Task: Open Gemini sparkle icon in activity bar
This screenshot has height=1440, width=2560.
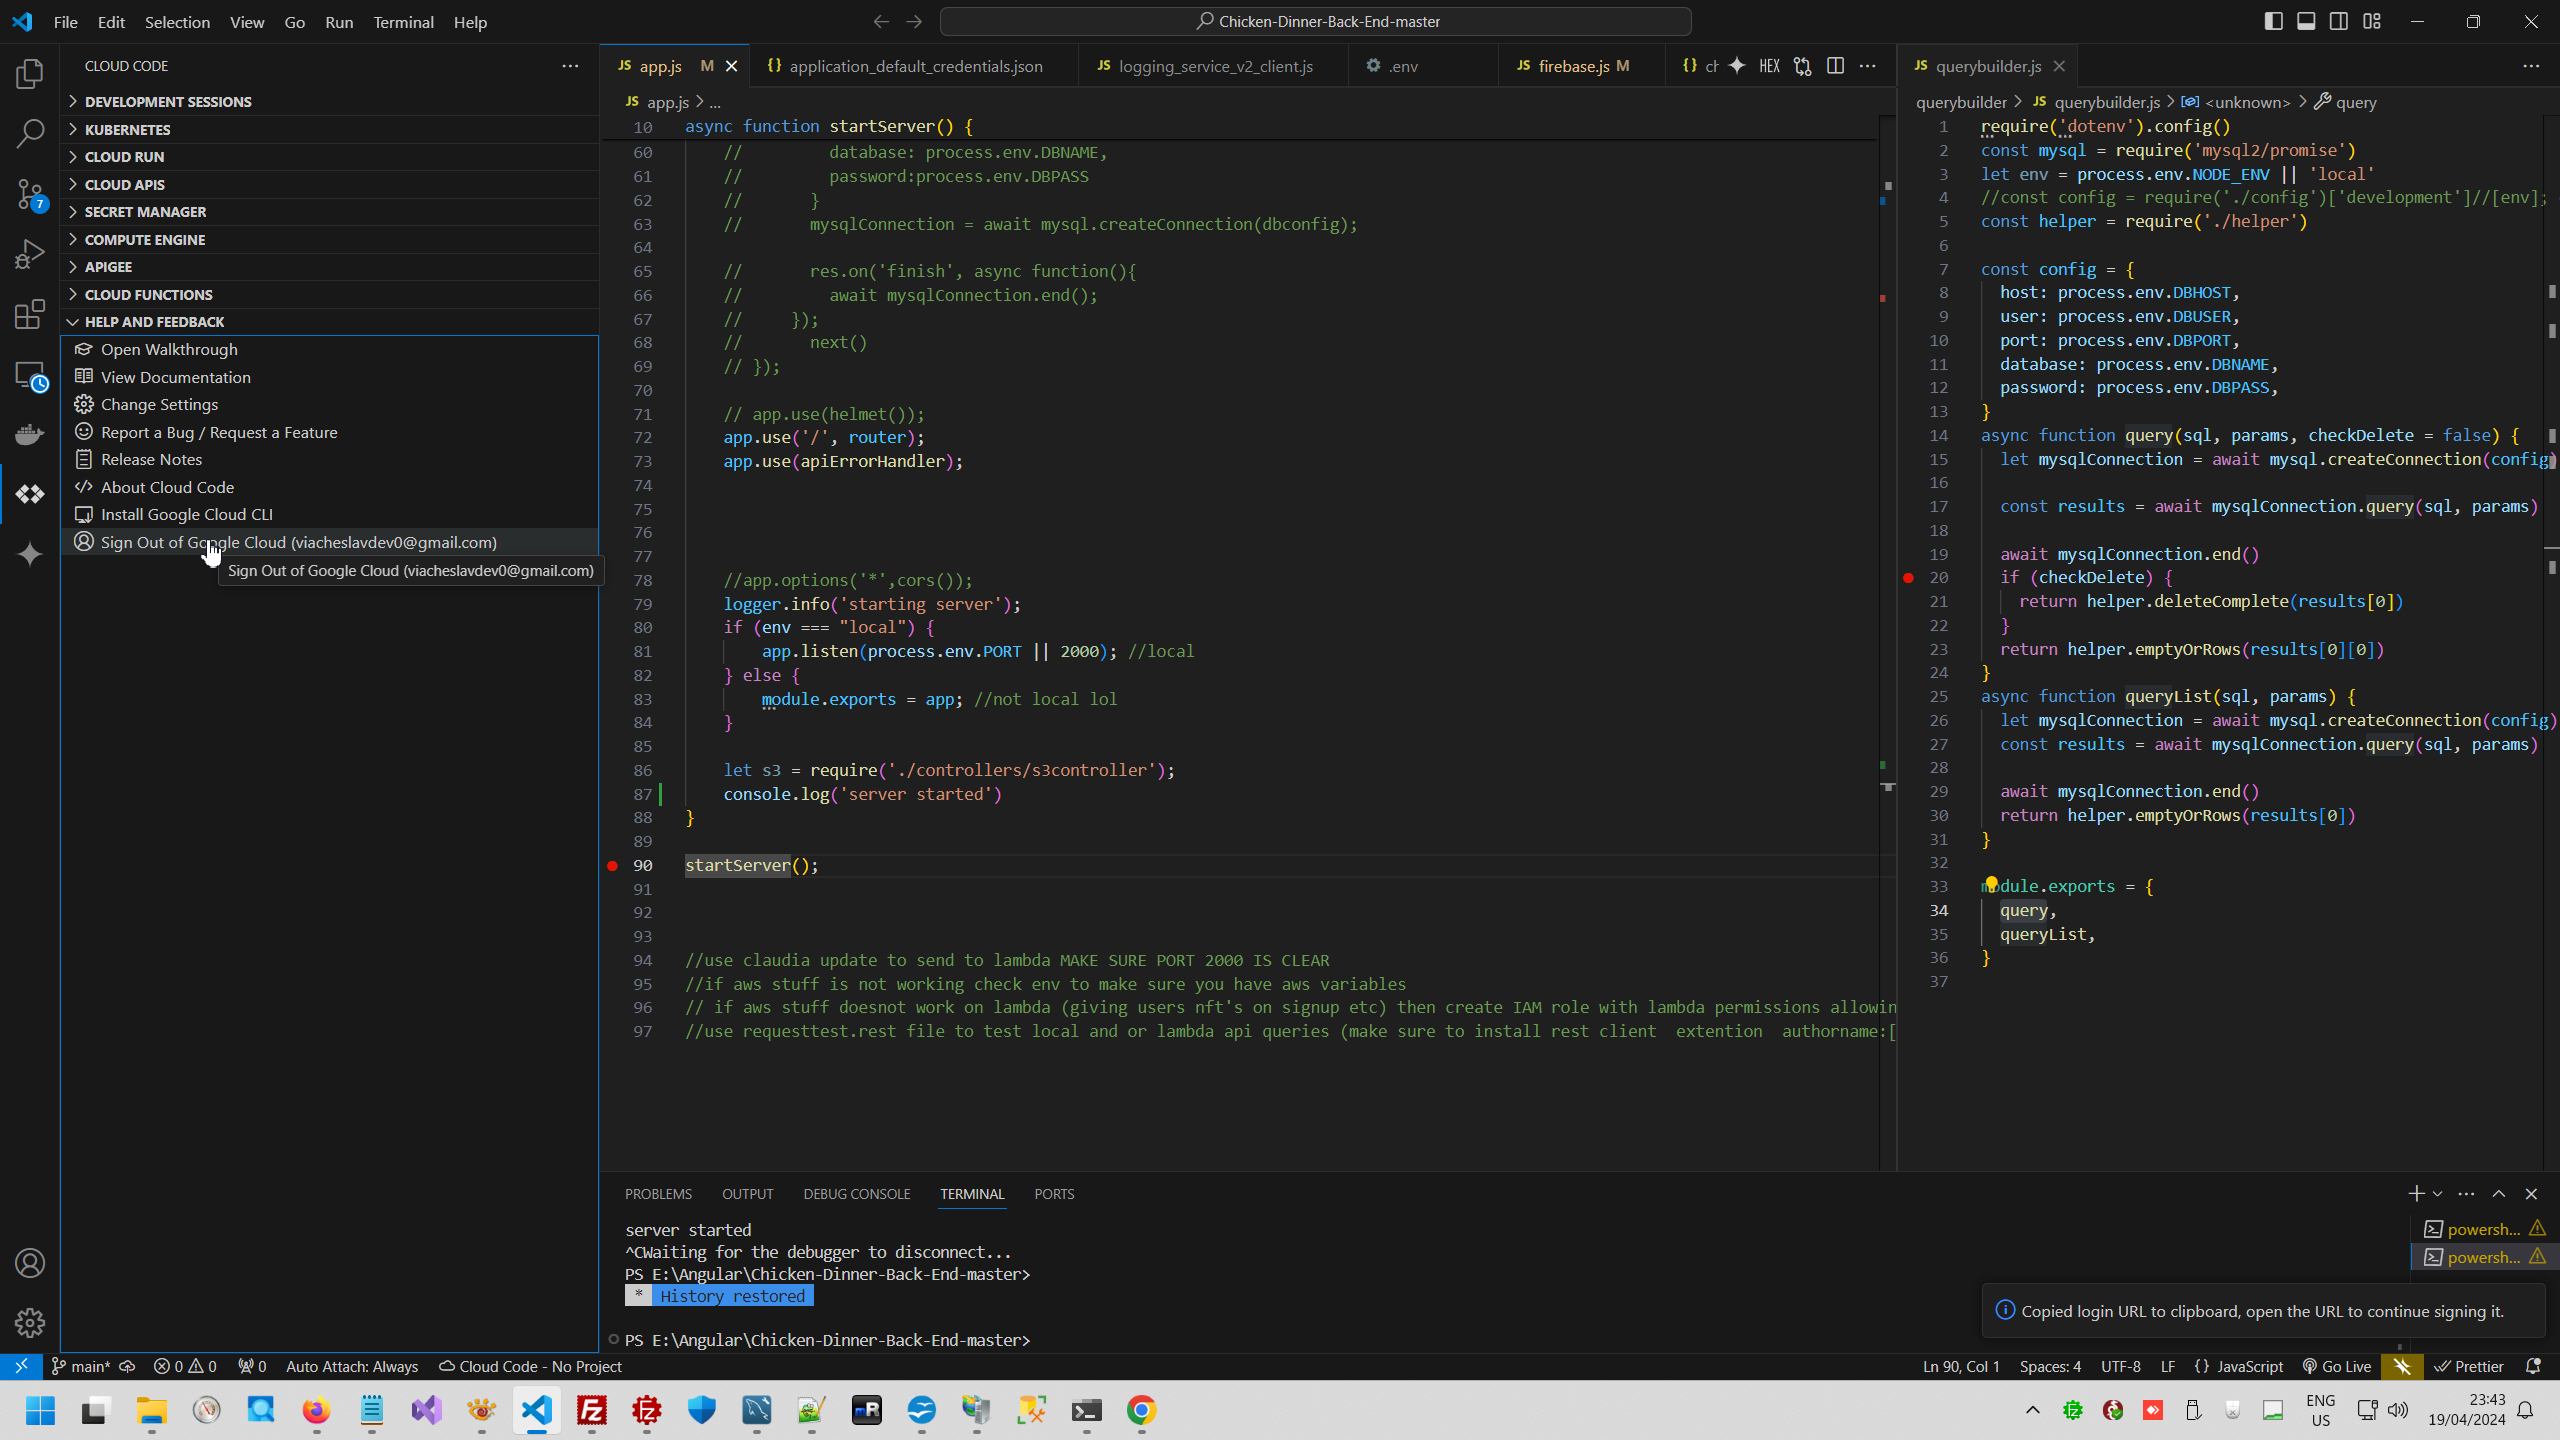Action: 30,554
